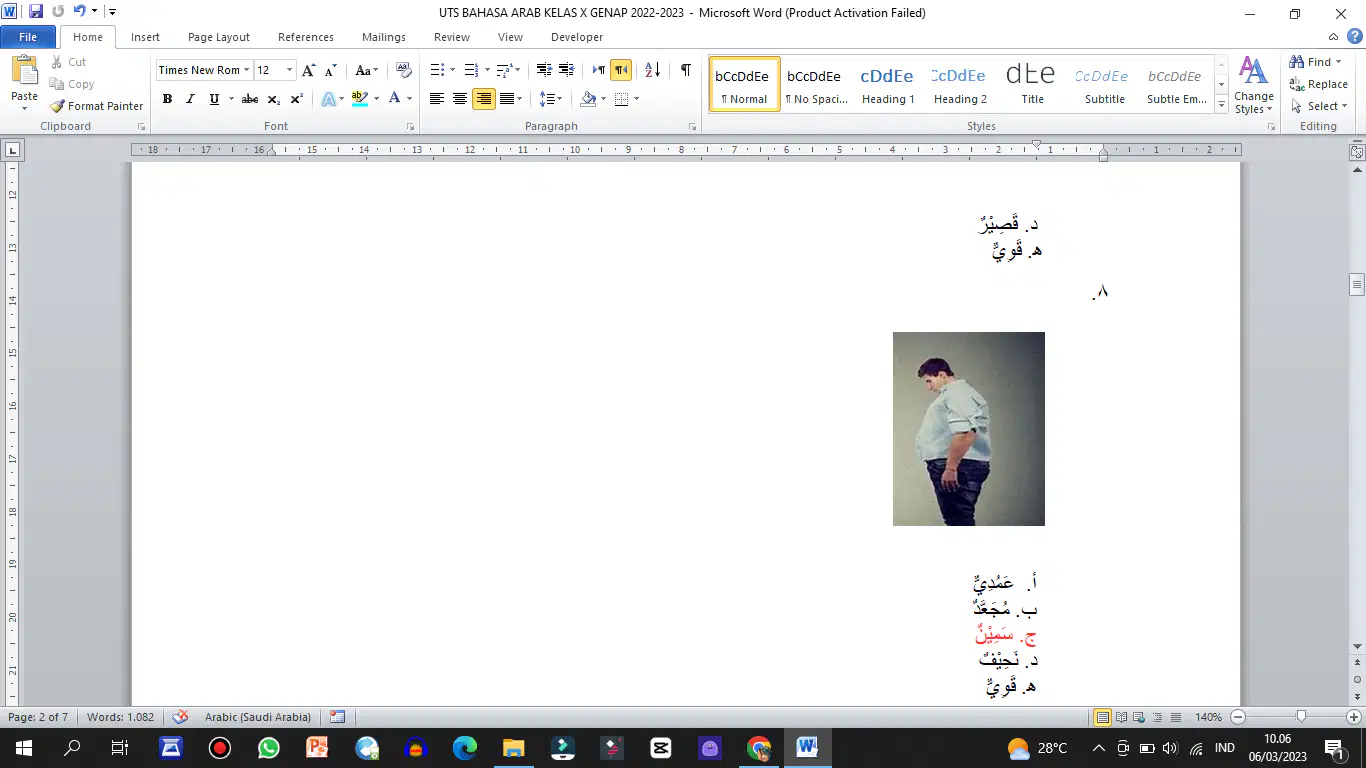Click the zoom slider handle

[x=1300, y=717]
